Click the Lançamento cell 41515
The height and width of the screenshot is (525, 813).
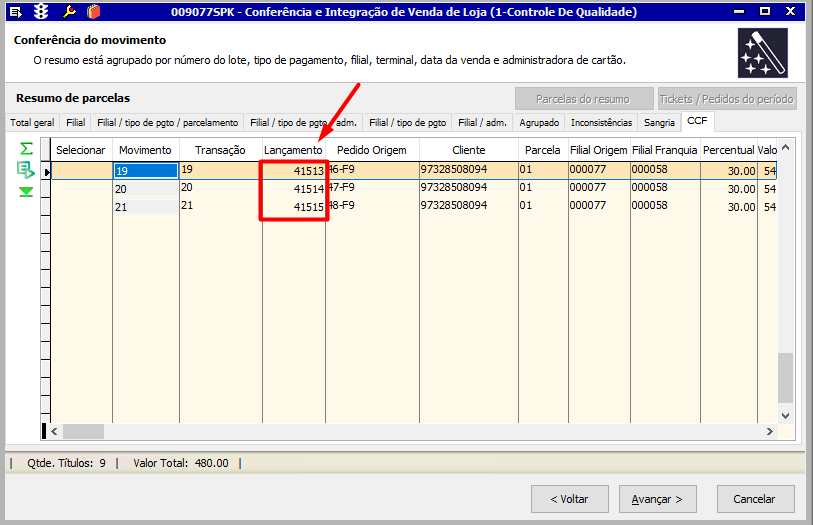tap(293, 207)
